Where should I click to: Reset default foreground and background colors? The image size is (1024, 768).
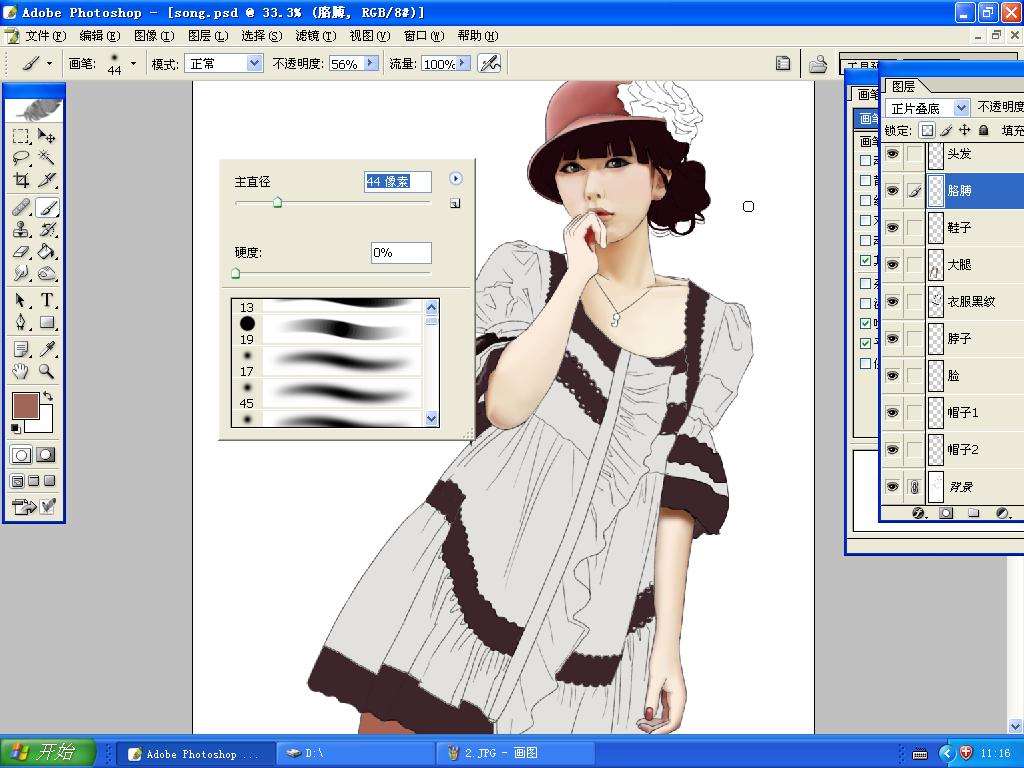pos(16,428)
